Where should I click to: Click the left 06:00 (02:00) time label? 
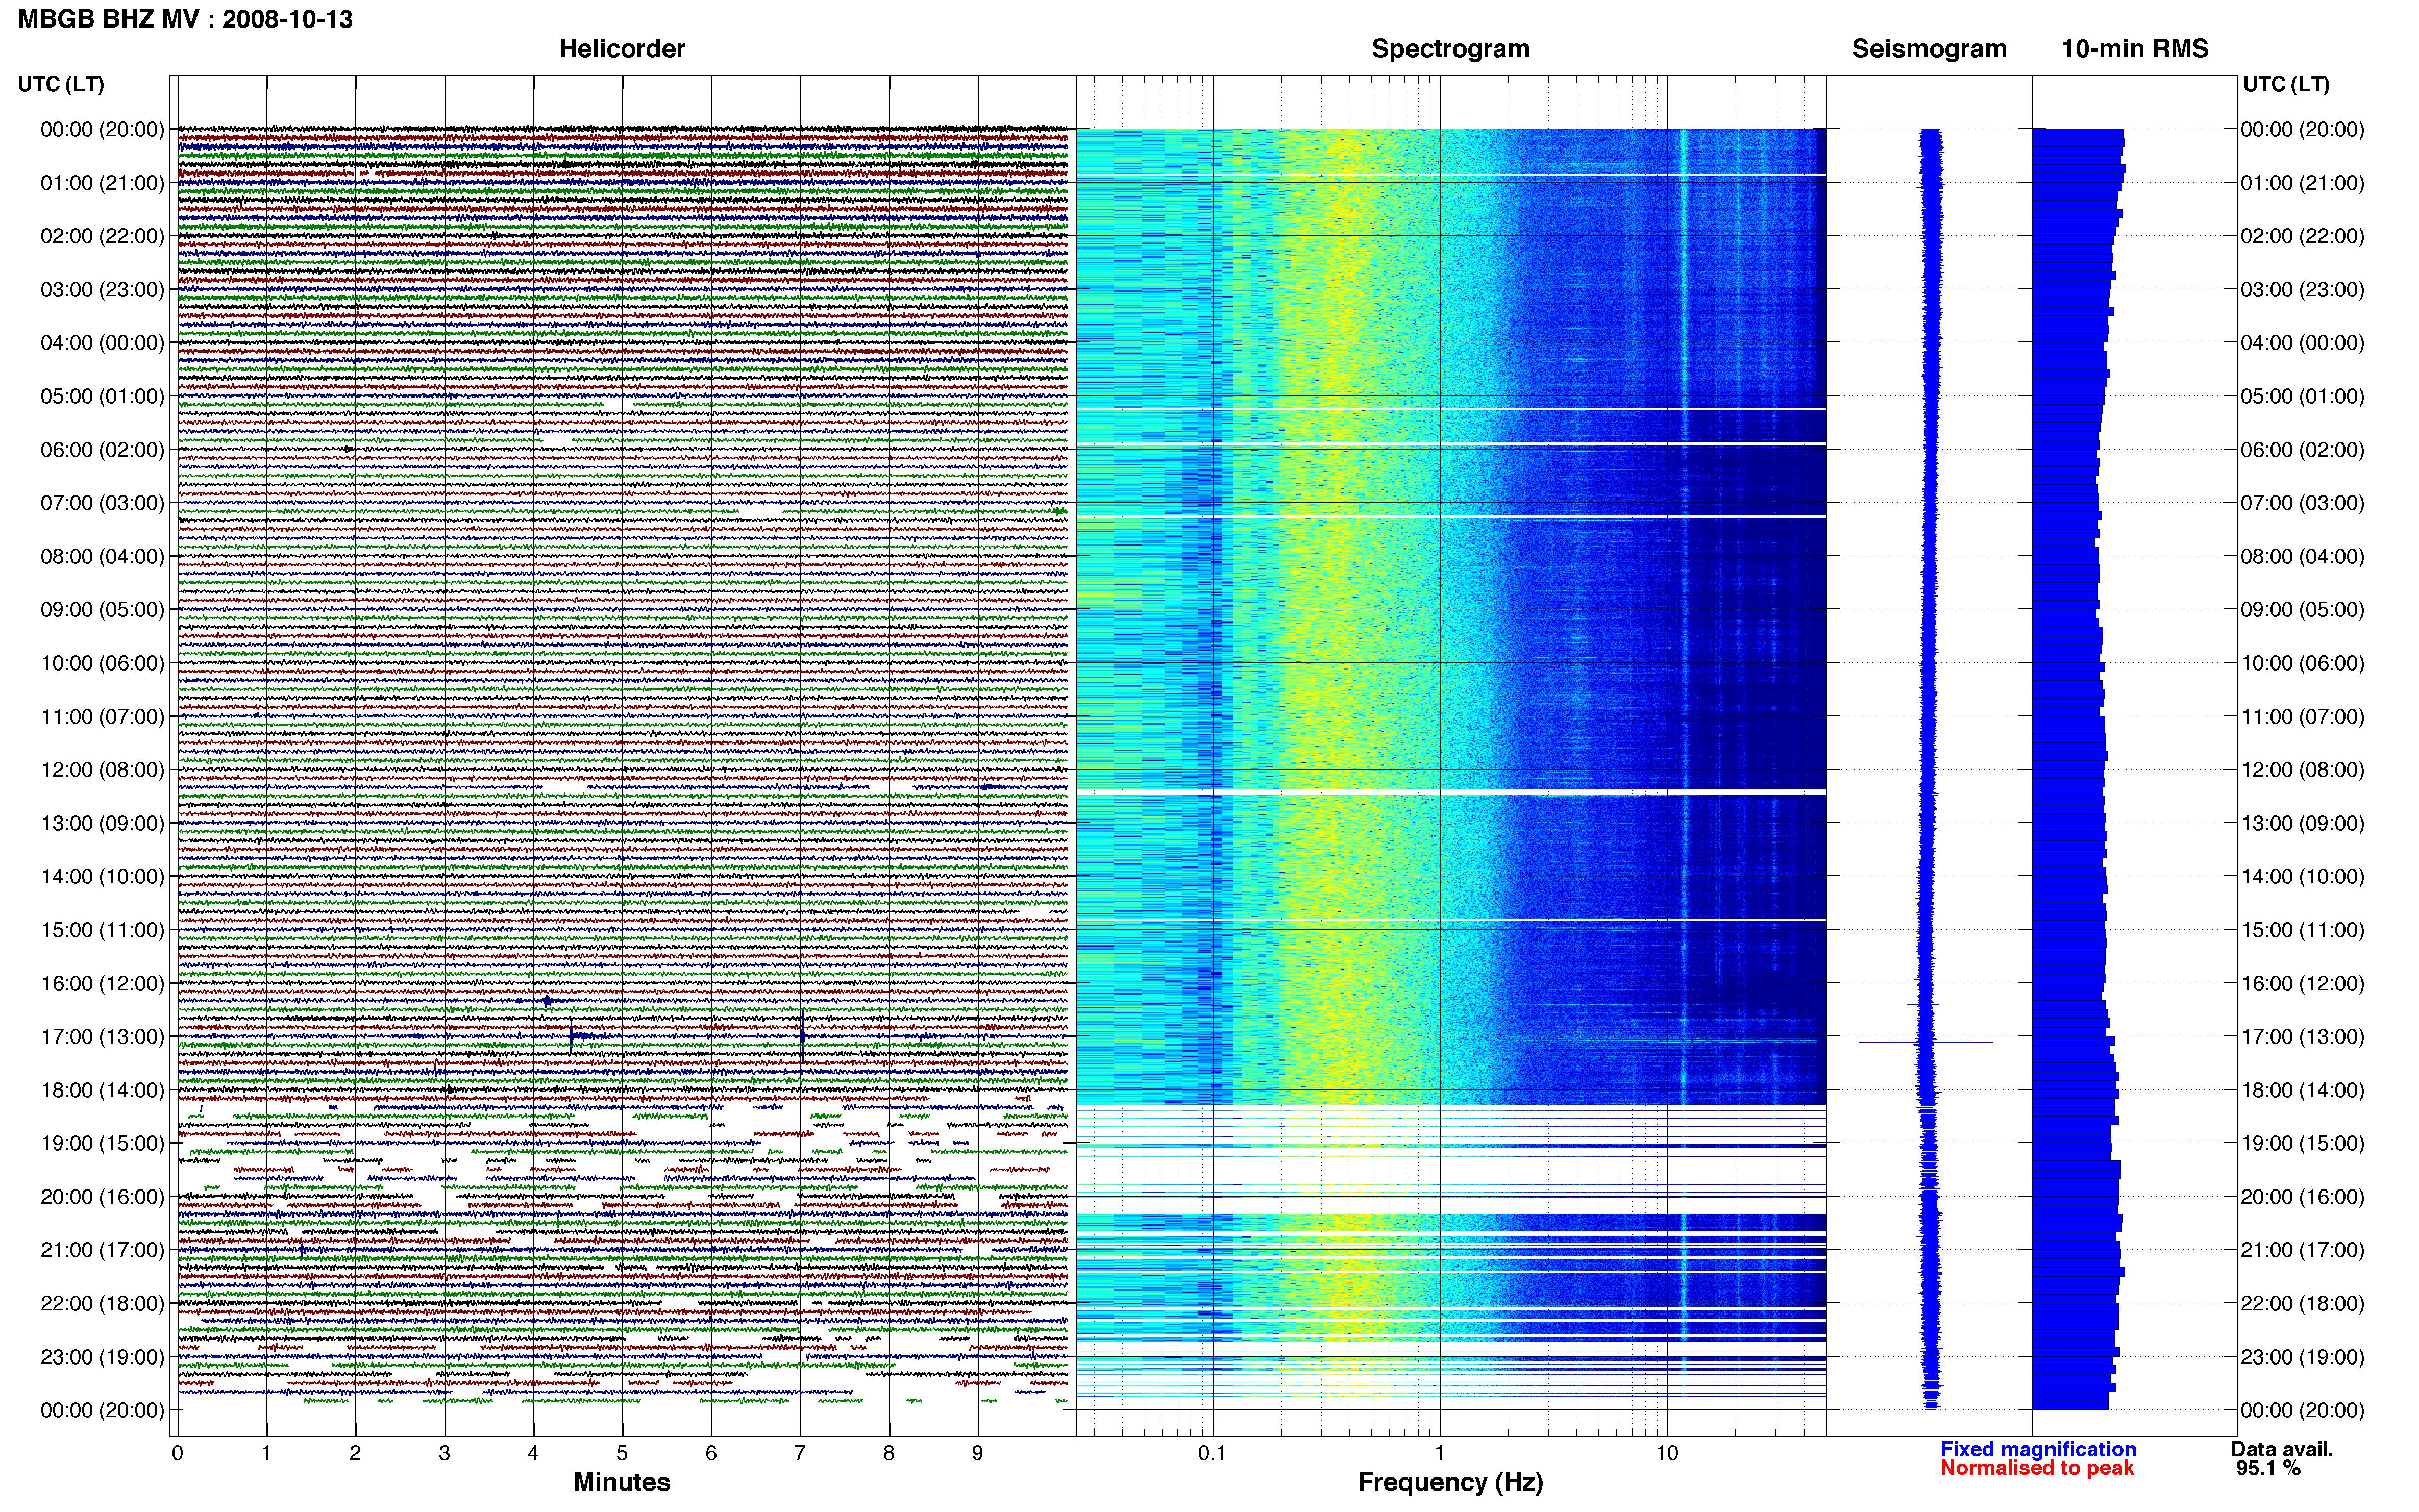point(102,450)
